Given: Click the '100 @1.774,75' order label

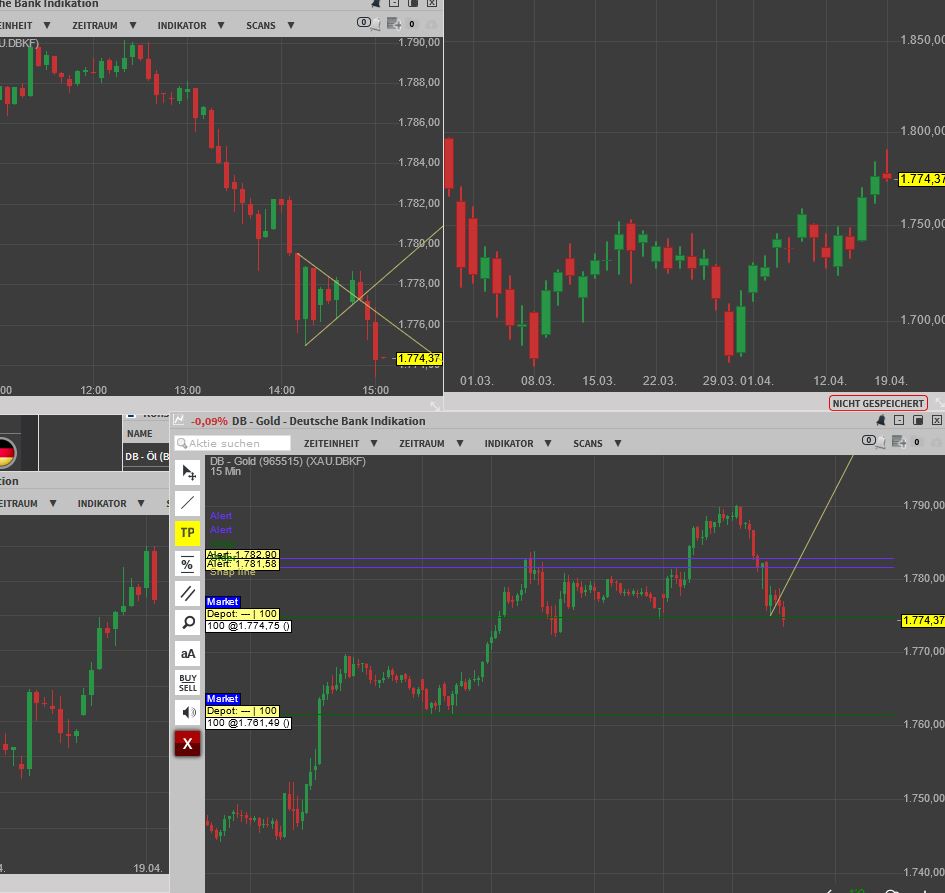Looking at the screenshot, I should [x=248, y=625].
